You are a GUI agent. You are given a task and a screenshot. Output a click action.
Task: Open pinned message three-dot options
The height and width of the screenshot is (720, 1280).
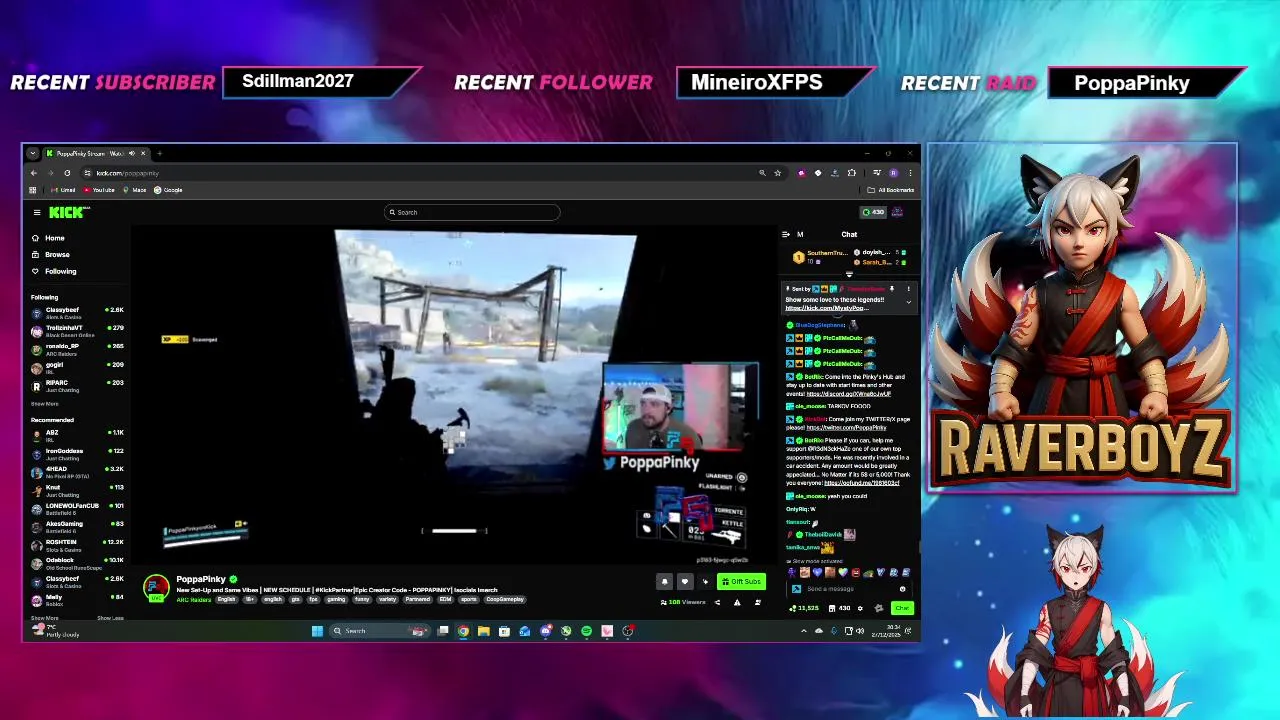pos(909,289)
